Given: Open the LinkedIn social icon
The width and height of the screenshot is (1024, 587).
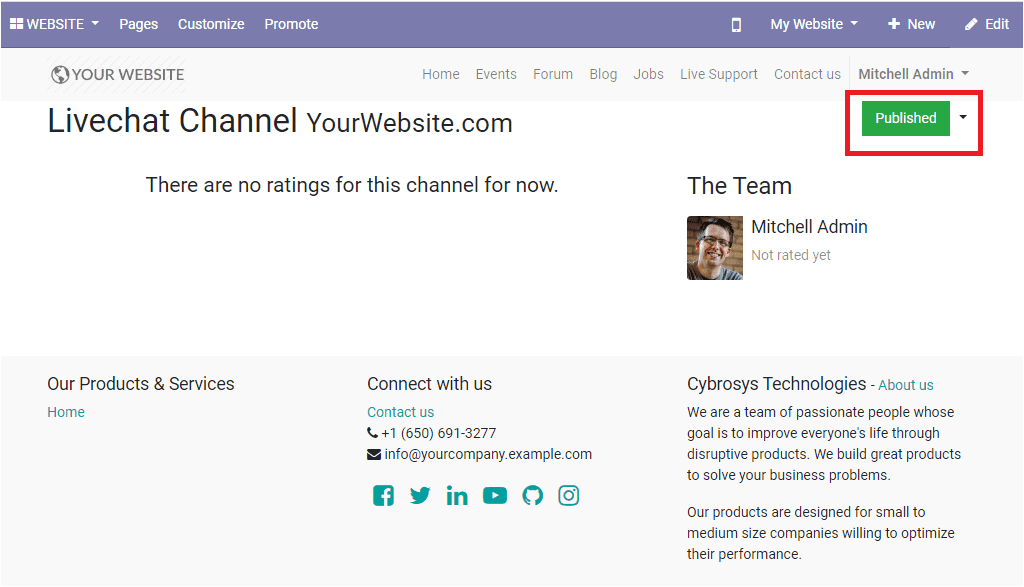Looking at the screenshot, I should 457,496.
